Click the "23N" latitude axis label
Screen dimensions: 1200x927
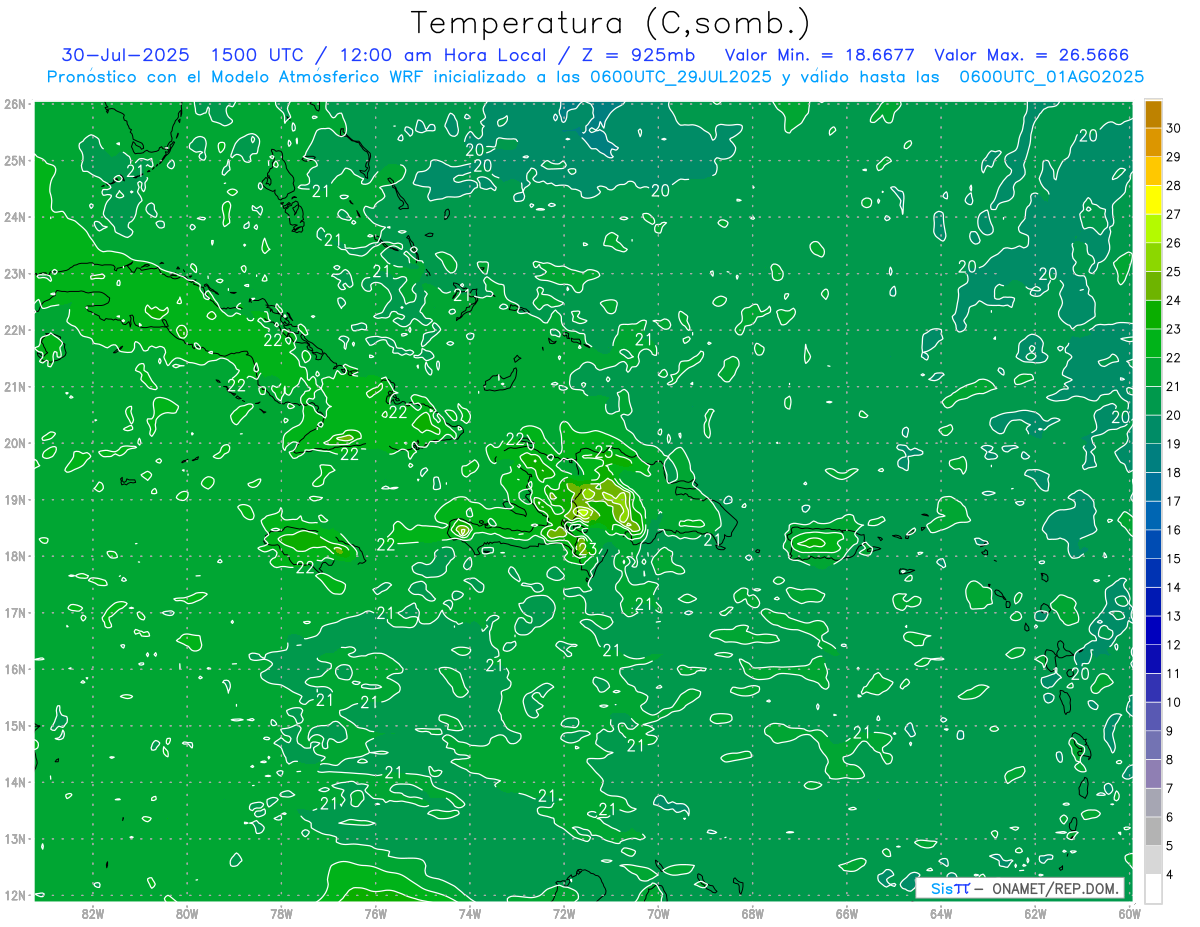(x=15, y=273)
